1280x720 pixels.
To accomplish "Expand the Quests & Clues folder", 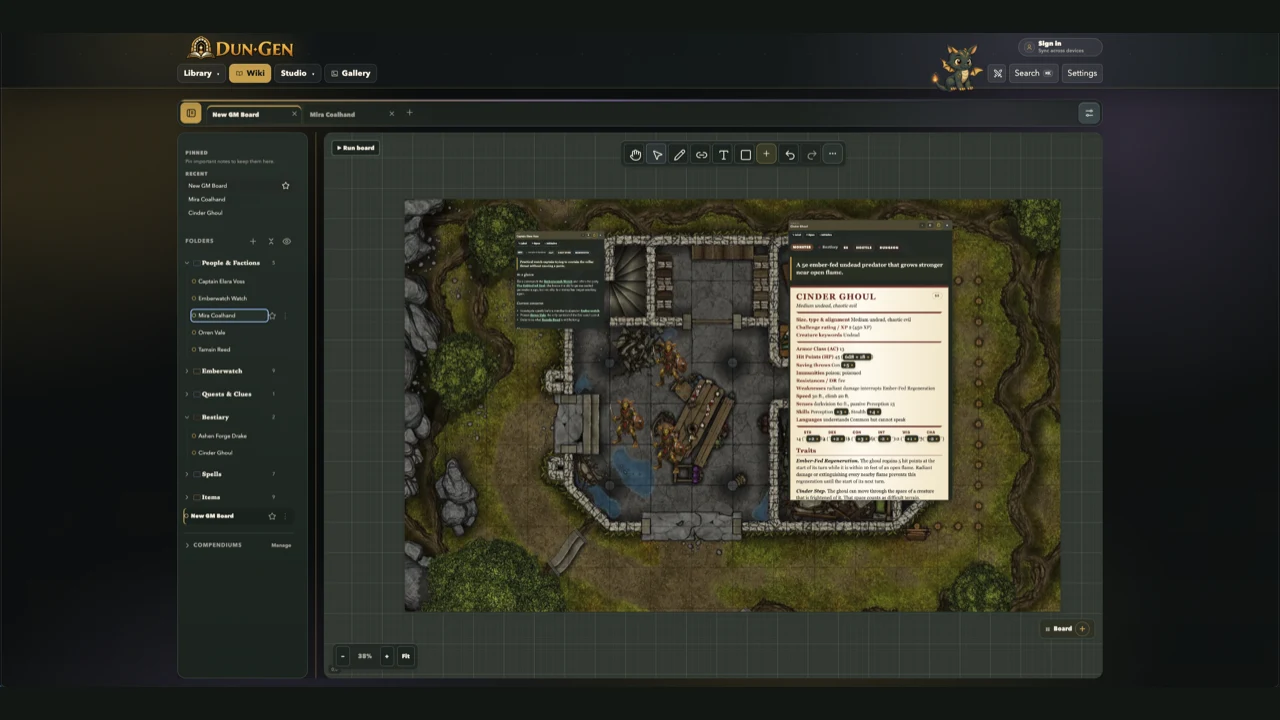I will click(187, 394).
